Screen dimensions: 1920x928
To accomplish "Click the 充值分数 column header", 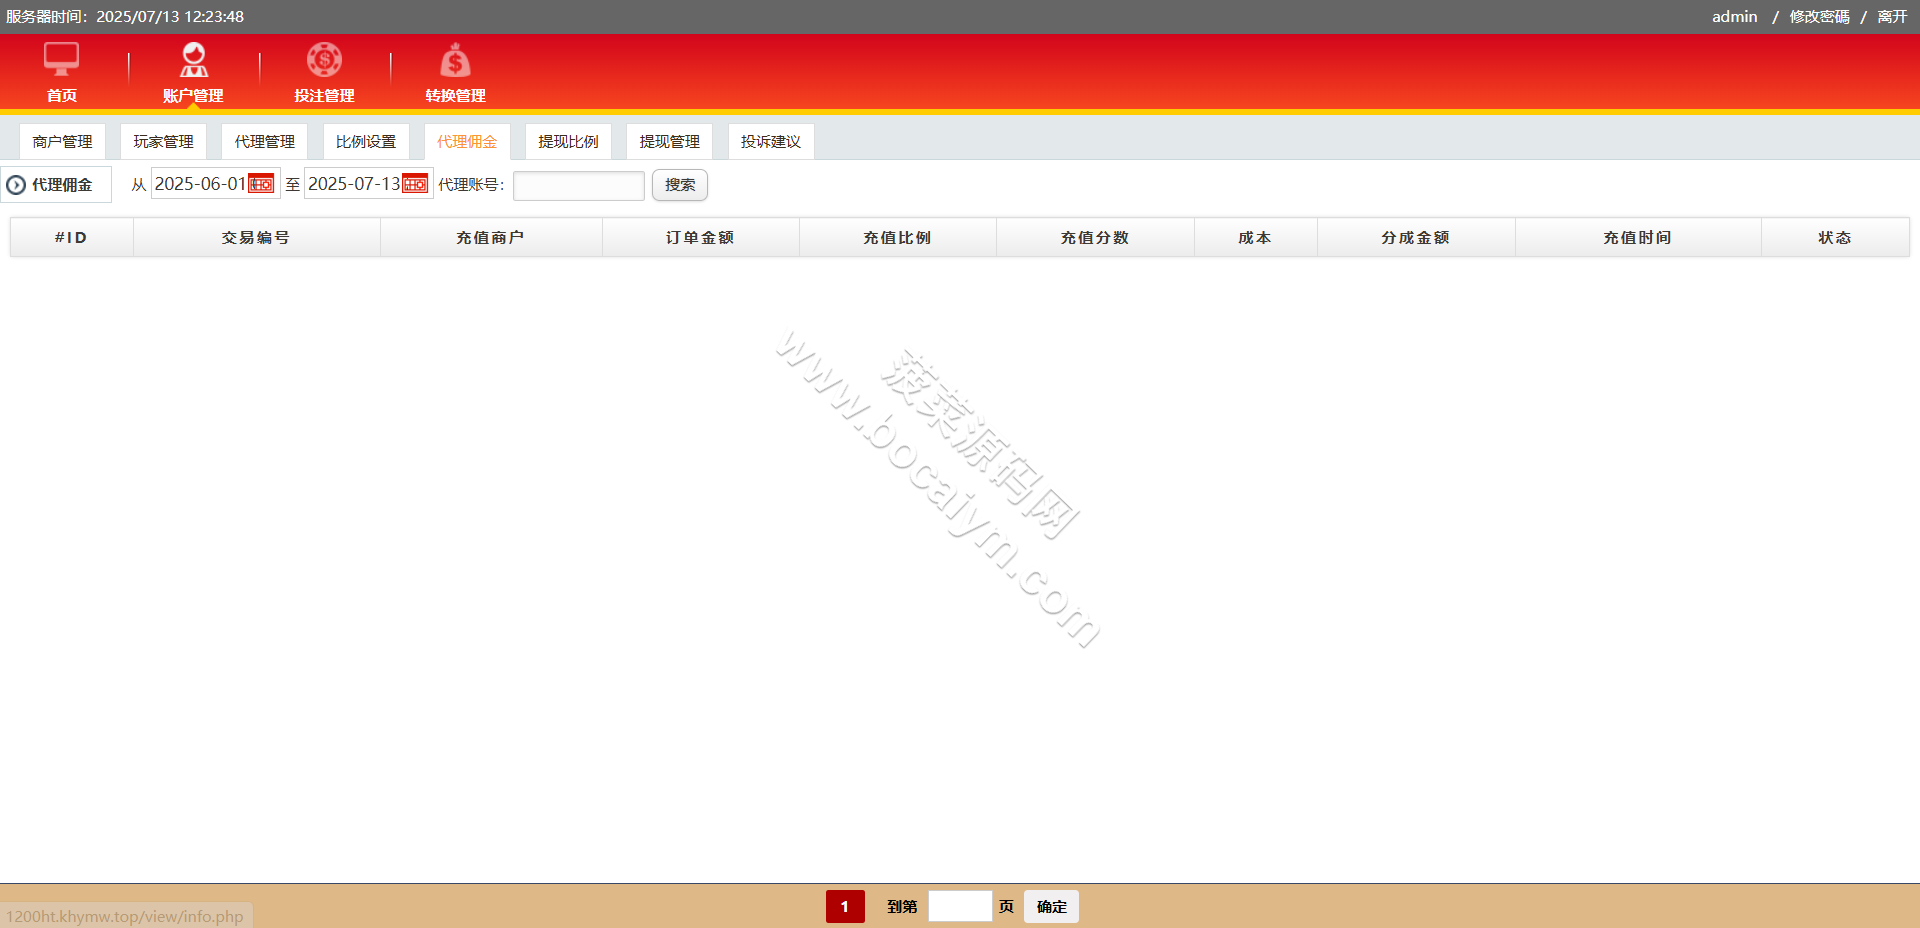I will click(x=1095, y=238).
